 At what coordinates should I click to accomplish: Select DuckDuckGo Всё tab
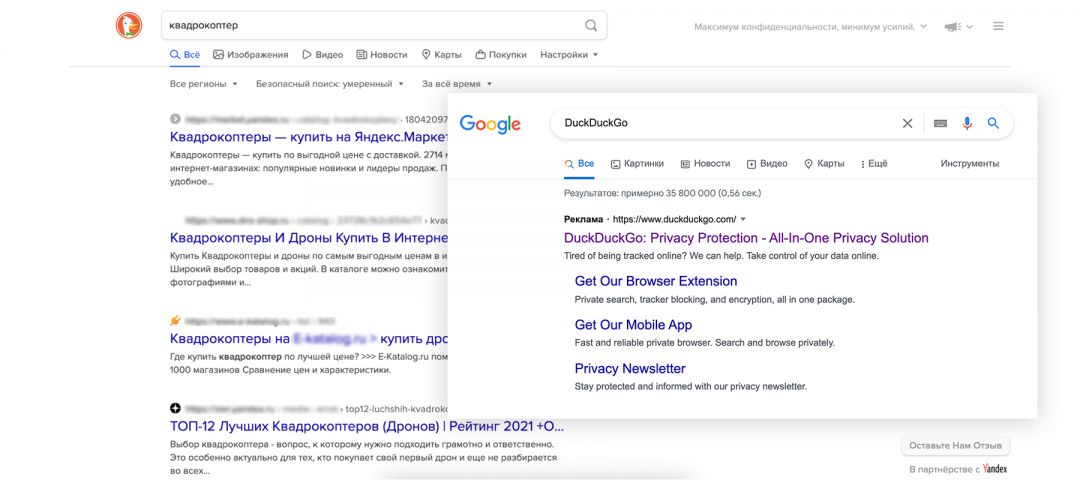[x=185, y=54]
